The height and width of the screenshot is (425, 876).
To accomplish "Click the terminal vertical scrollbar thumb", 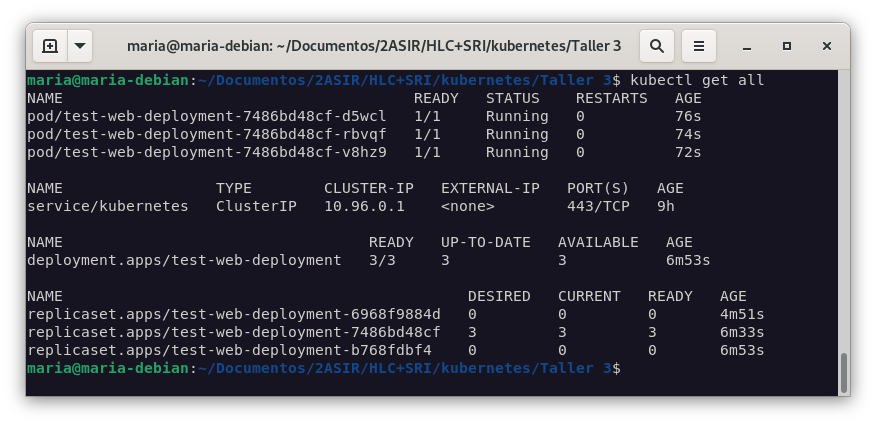I will click(x=843, y=372).
